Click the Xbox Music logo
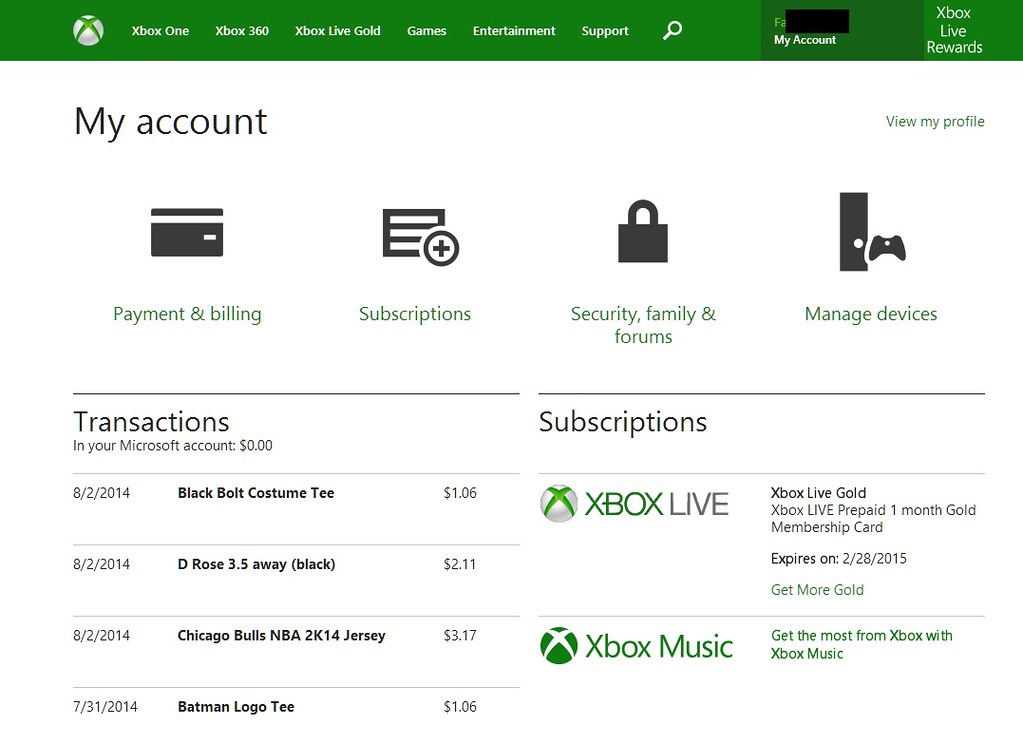Image resolution: width=1023 pixels, height=744 pixels. tap(636, 645)
